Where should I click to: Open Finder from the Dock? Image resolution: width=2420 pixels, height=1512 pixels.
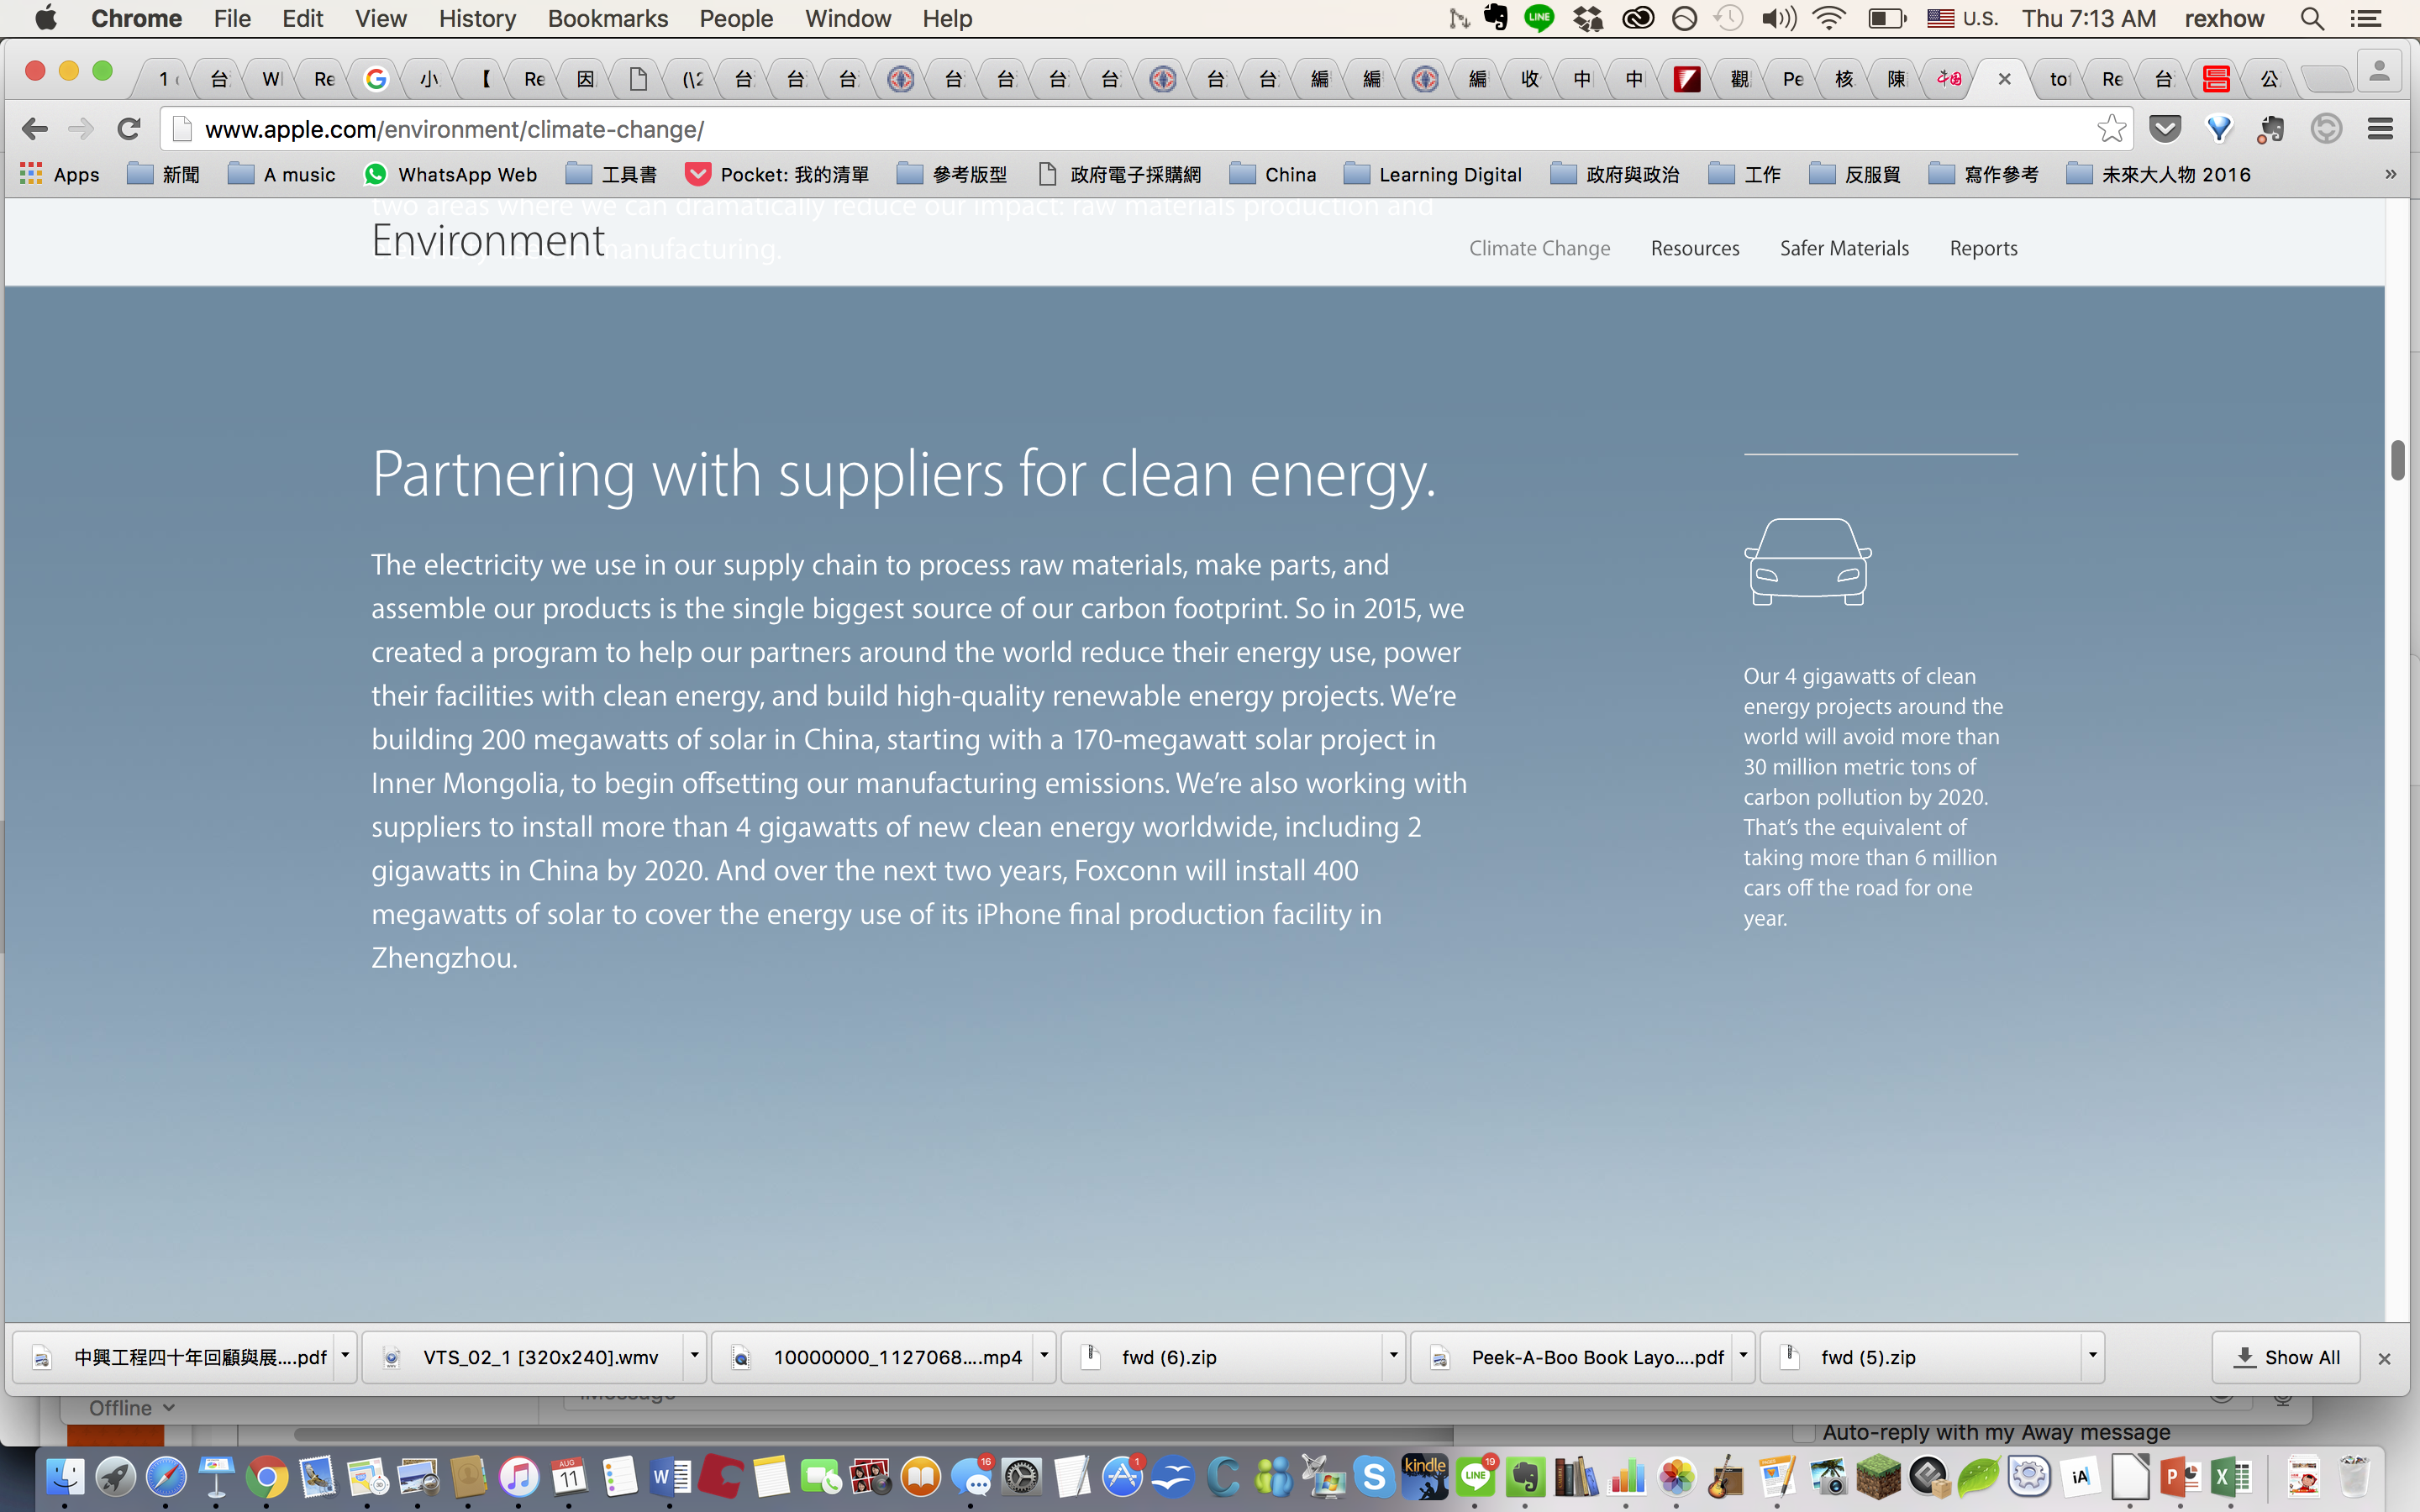tap(66, 1477)
